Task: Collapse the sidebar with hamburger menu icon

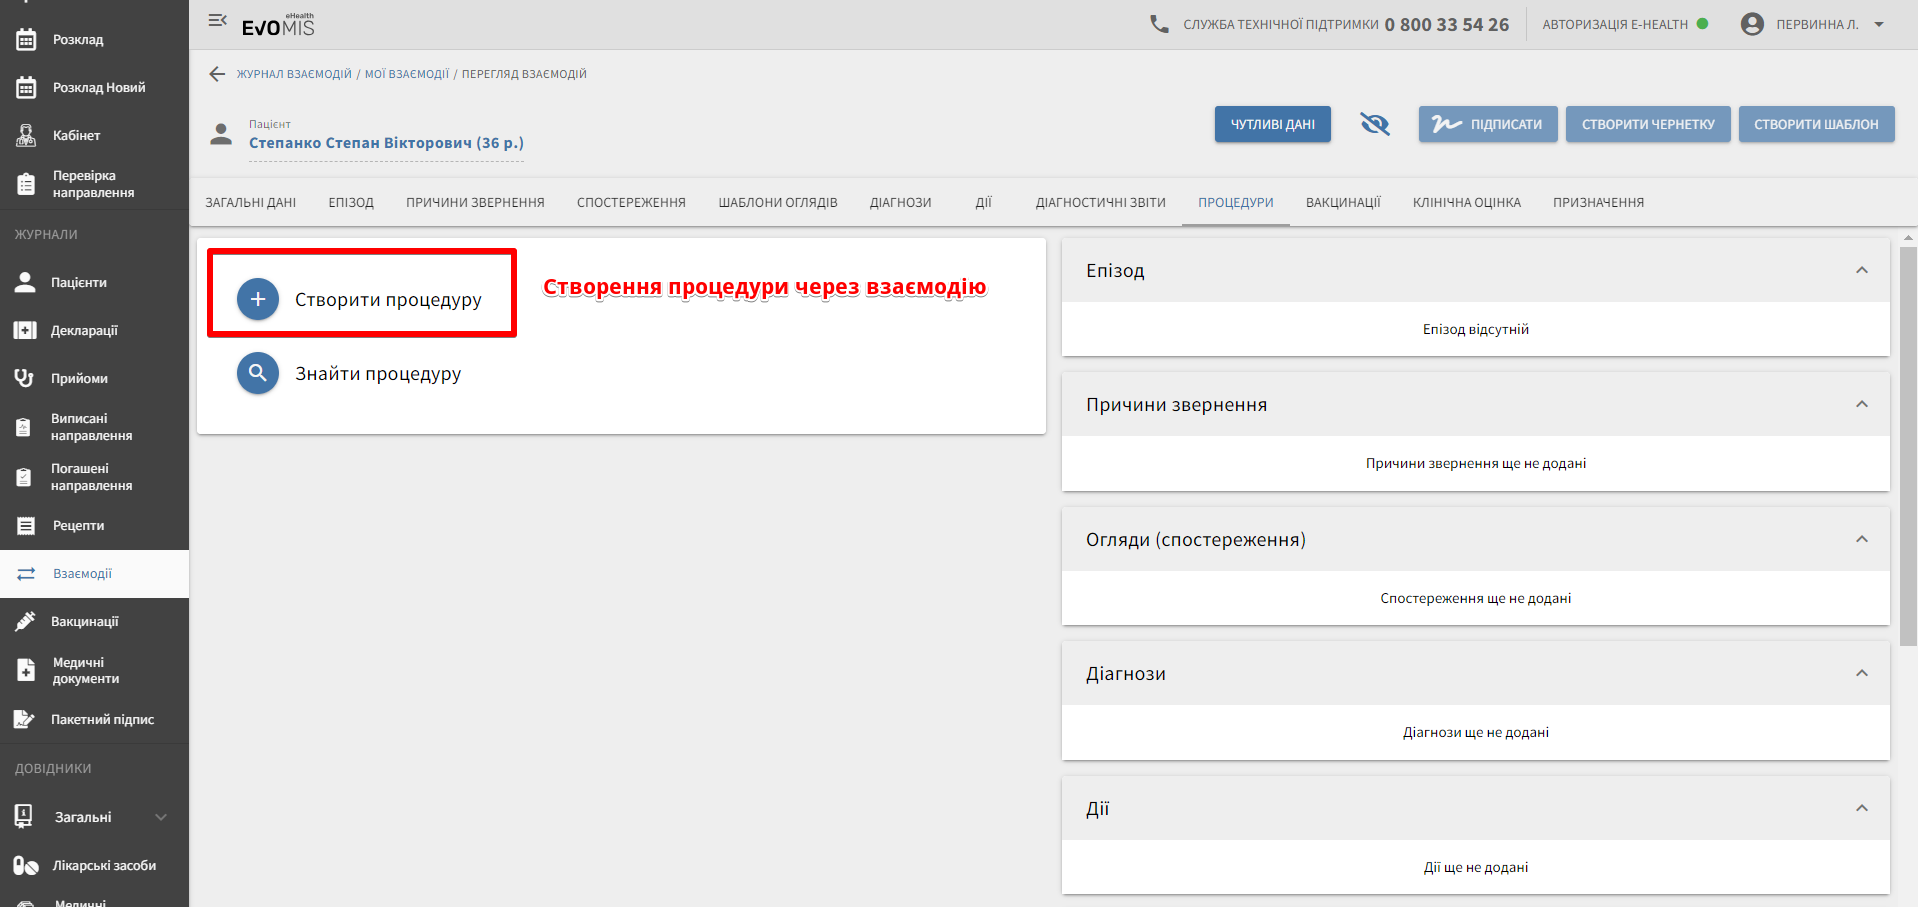Action: pos(217,21)
